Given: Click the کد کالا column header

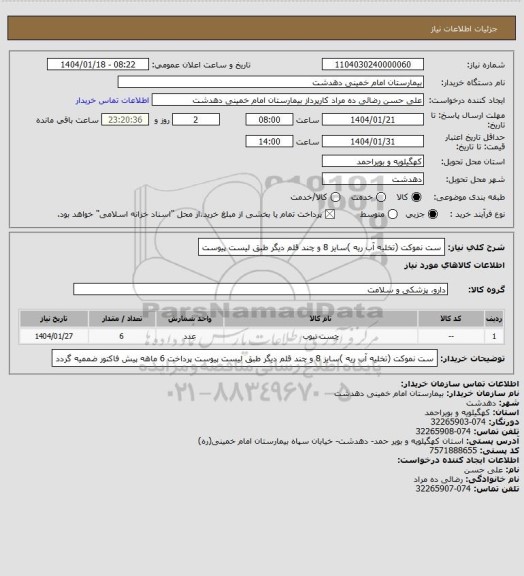Looking at the screenshot, I should pos(451,318).
